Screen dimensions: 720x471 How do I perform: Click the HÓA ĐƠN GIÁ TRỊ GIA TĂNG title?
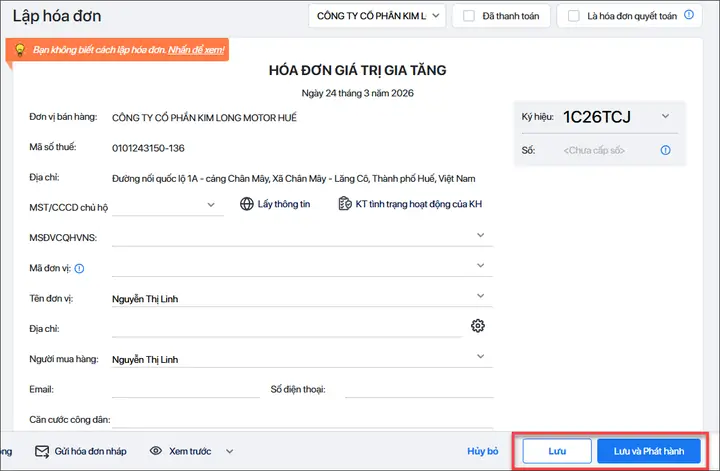[x=357, y=70]
